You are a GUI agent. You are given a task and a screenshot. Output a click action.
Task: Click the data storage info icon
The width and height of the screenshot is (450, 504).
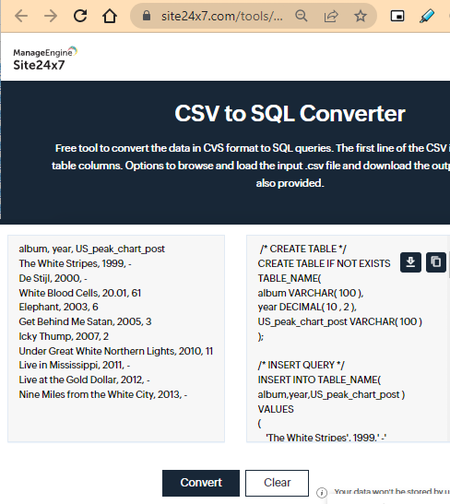click(322, 492)
